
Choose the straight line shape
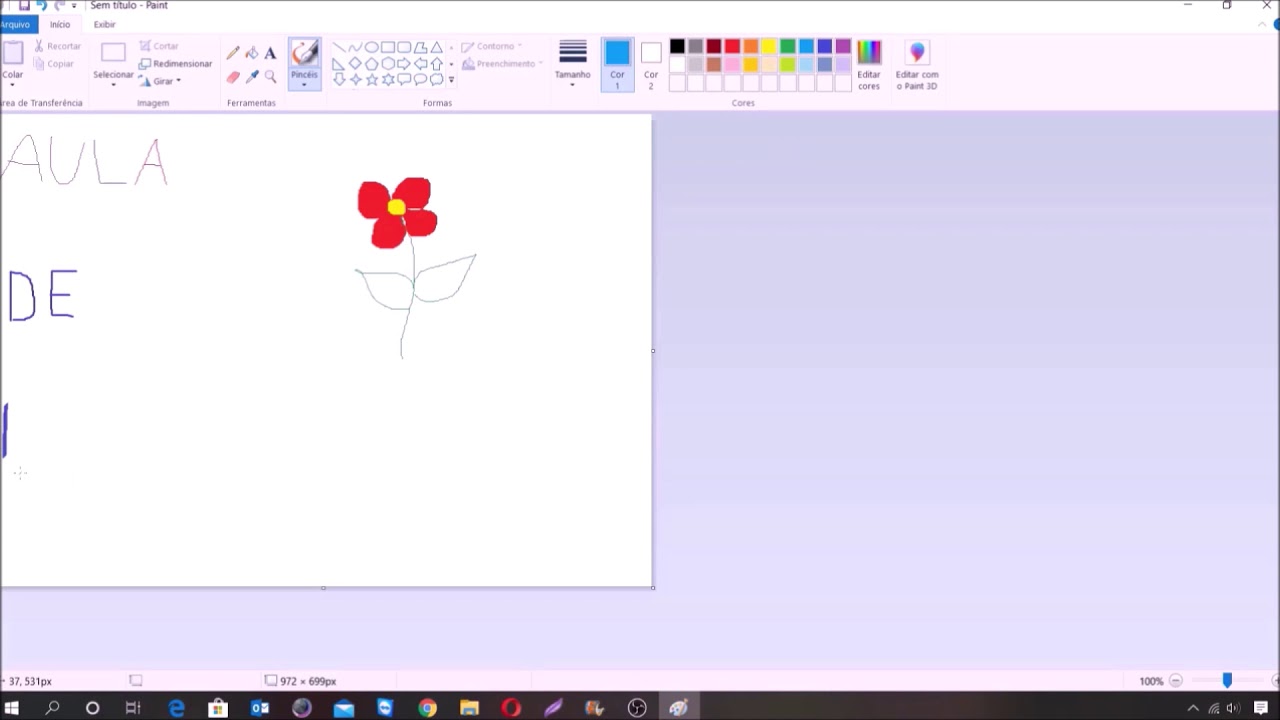(339, 47)
